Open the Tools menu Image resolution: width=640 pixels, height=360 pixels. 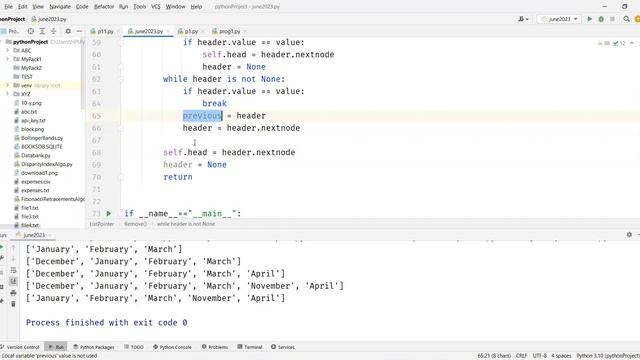(x=140, y=7)
